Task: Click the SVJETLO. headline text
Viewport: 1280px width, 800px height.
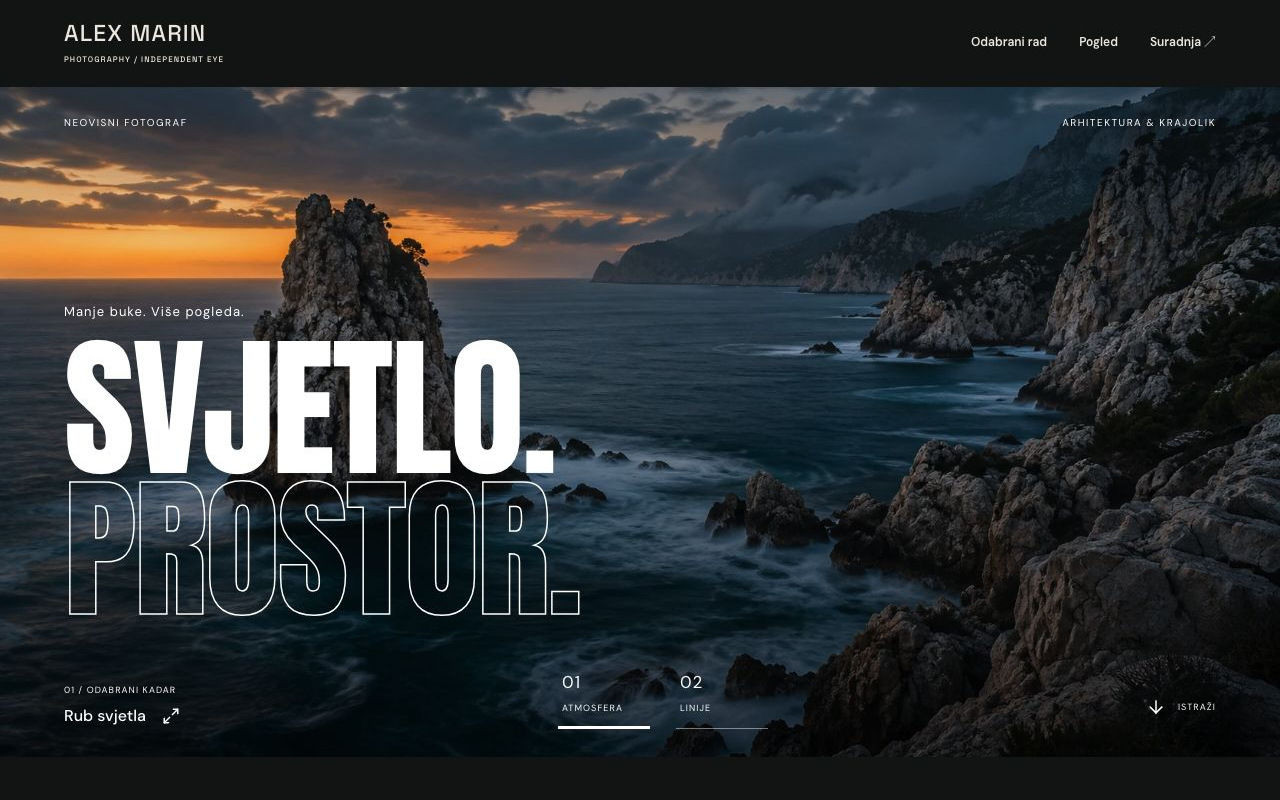Action: coord(310,408)
